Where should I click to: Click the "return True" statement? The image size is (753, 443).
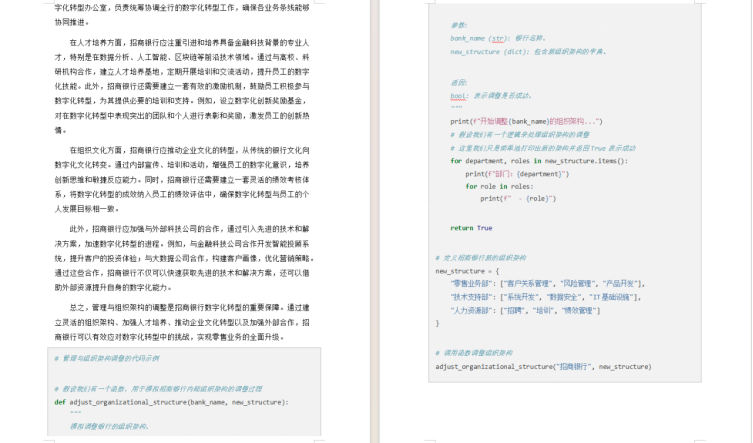(471, 228)
